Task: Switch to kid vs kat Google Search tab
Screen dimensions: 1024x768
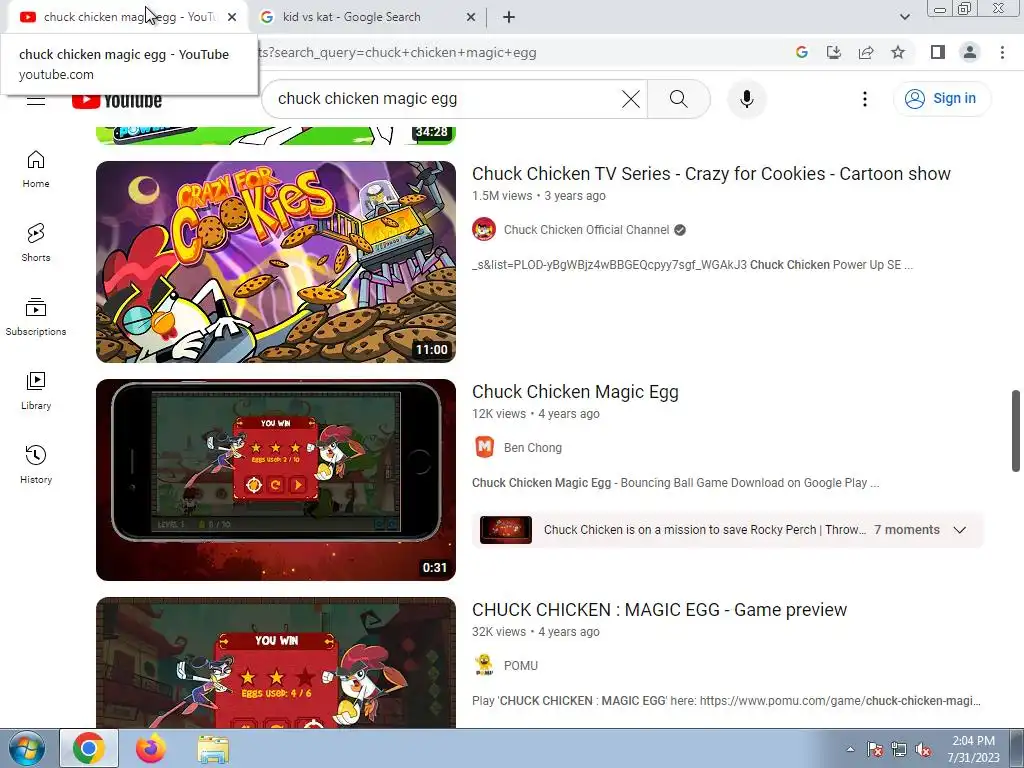Action: coord(367,17)
